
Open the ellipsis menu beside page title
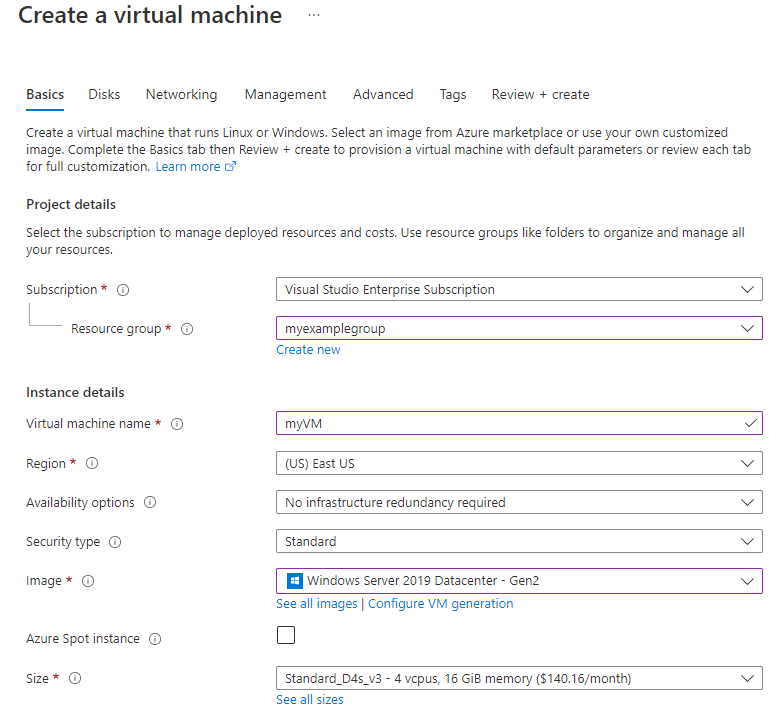pyautogui.click(x=314, y=16)
